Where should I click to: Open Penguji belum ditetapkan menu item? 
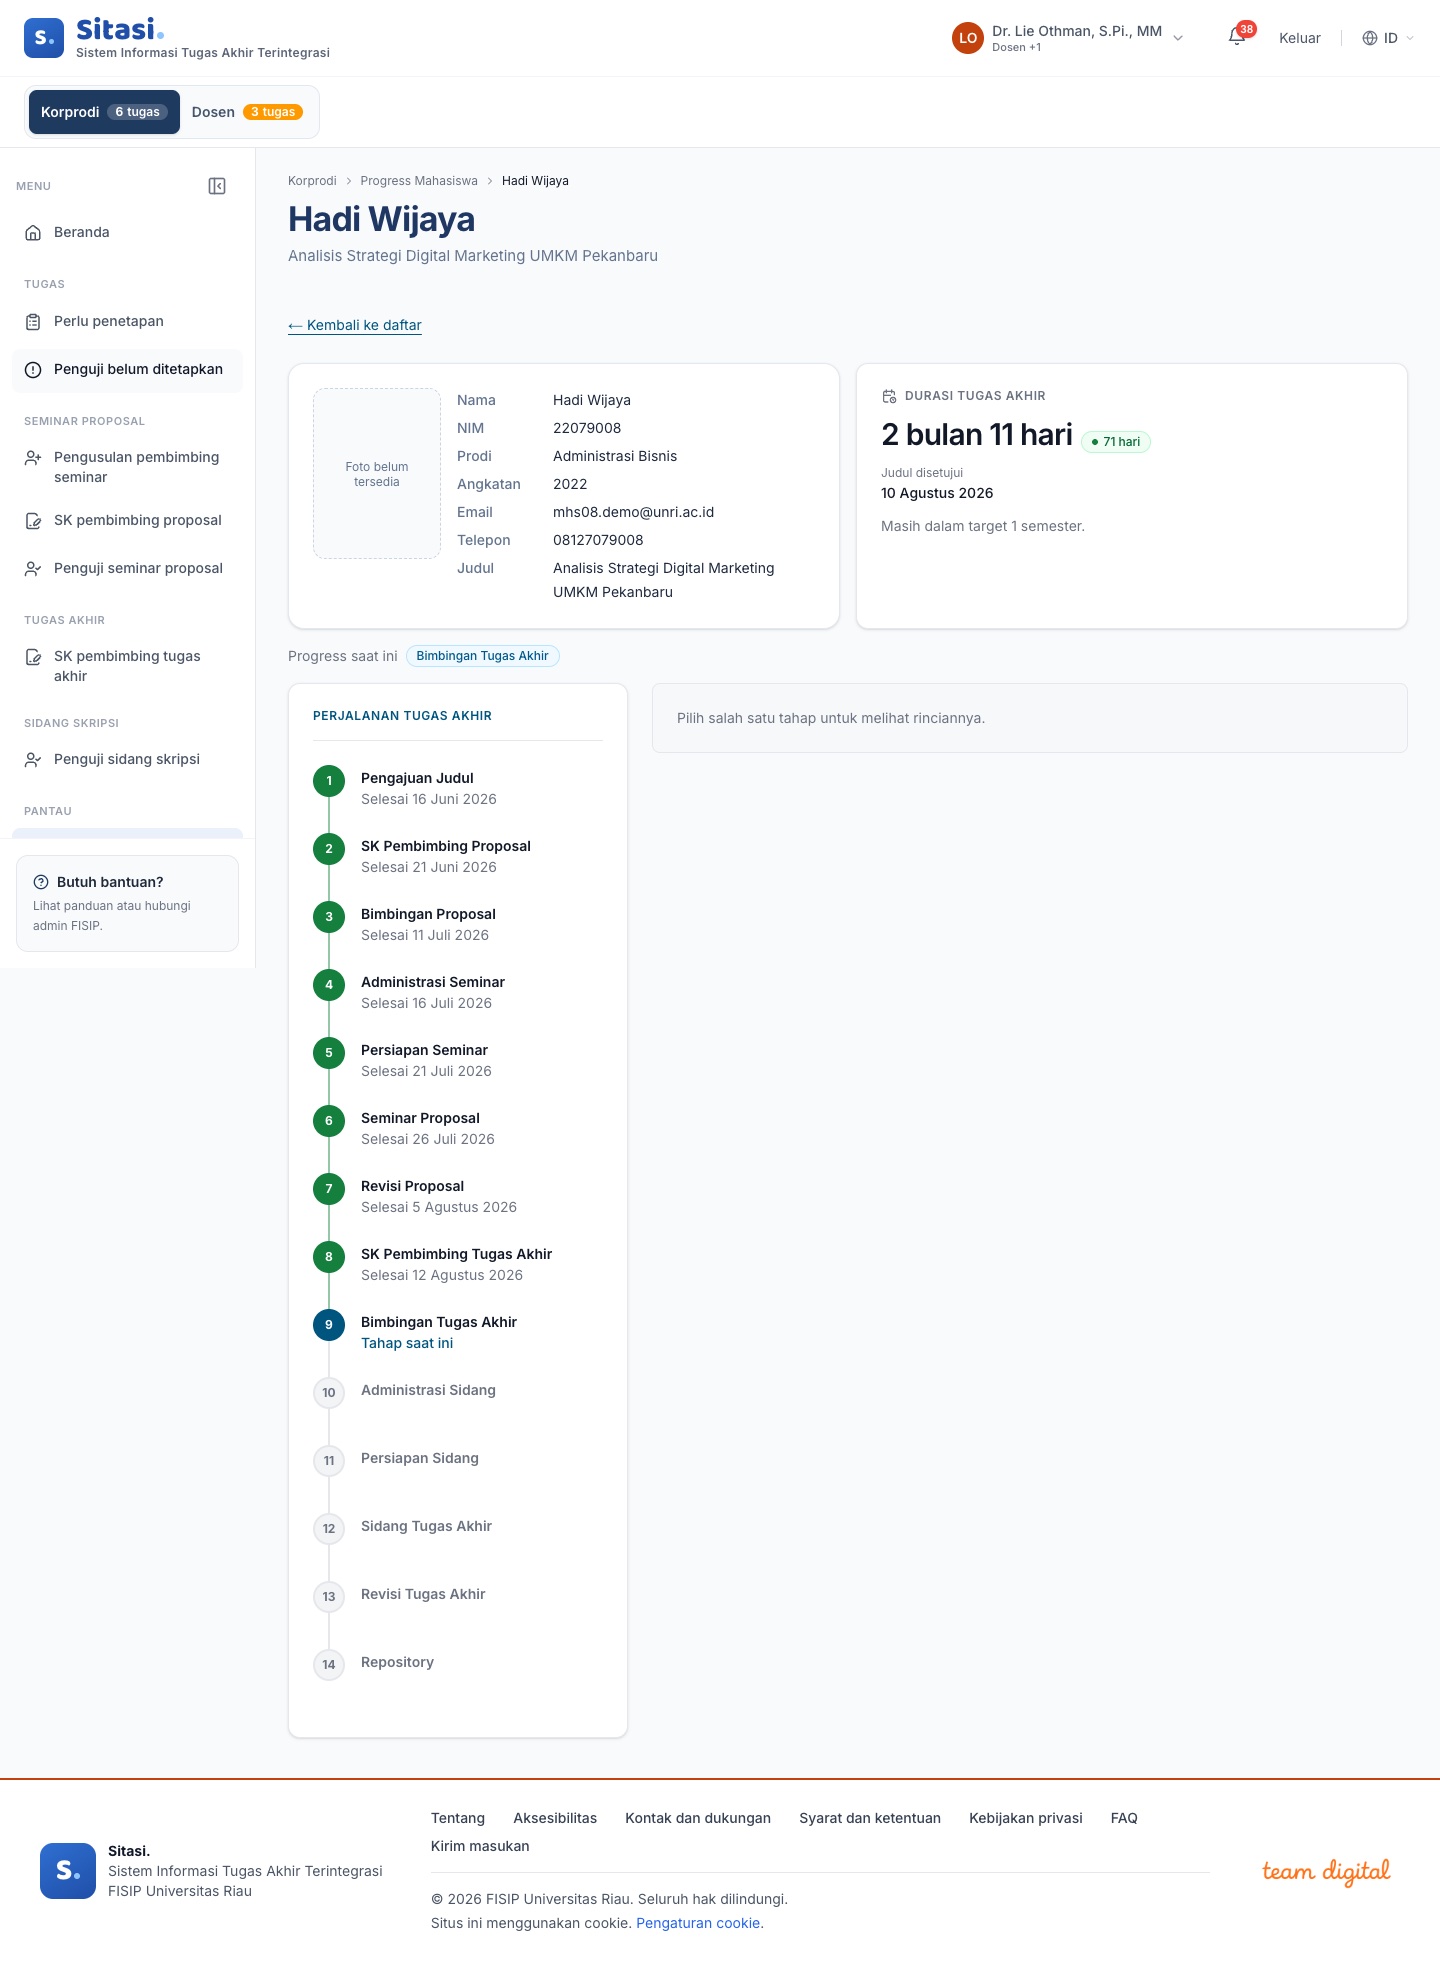[x=127, y=370]
